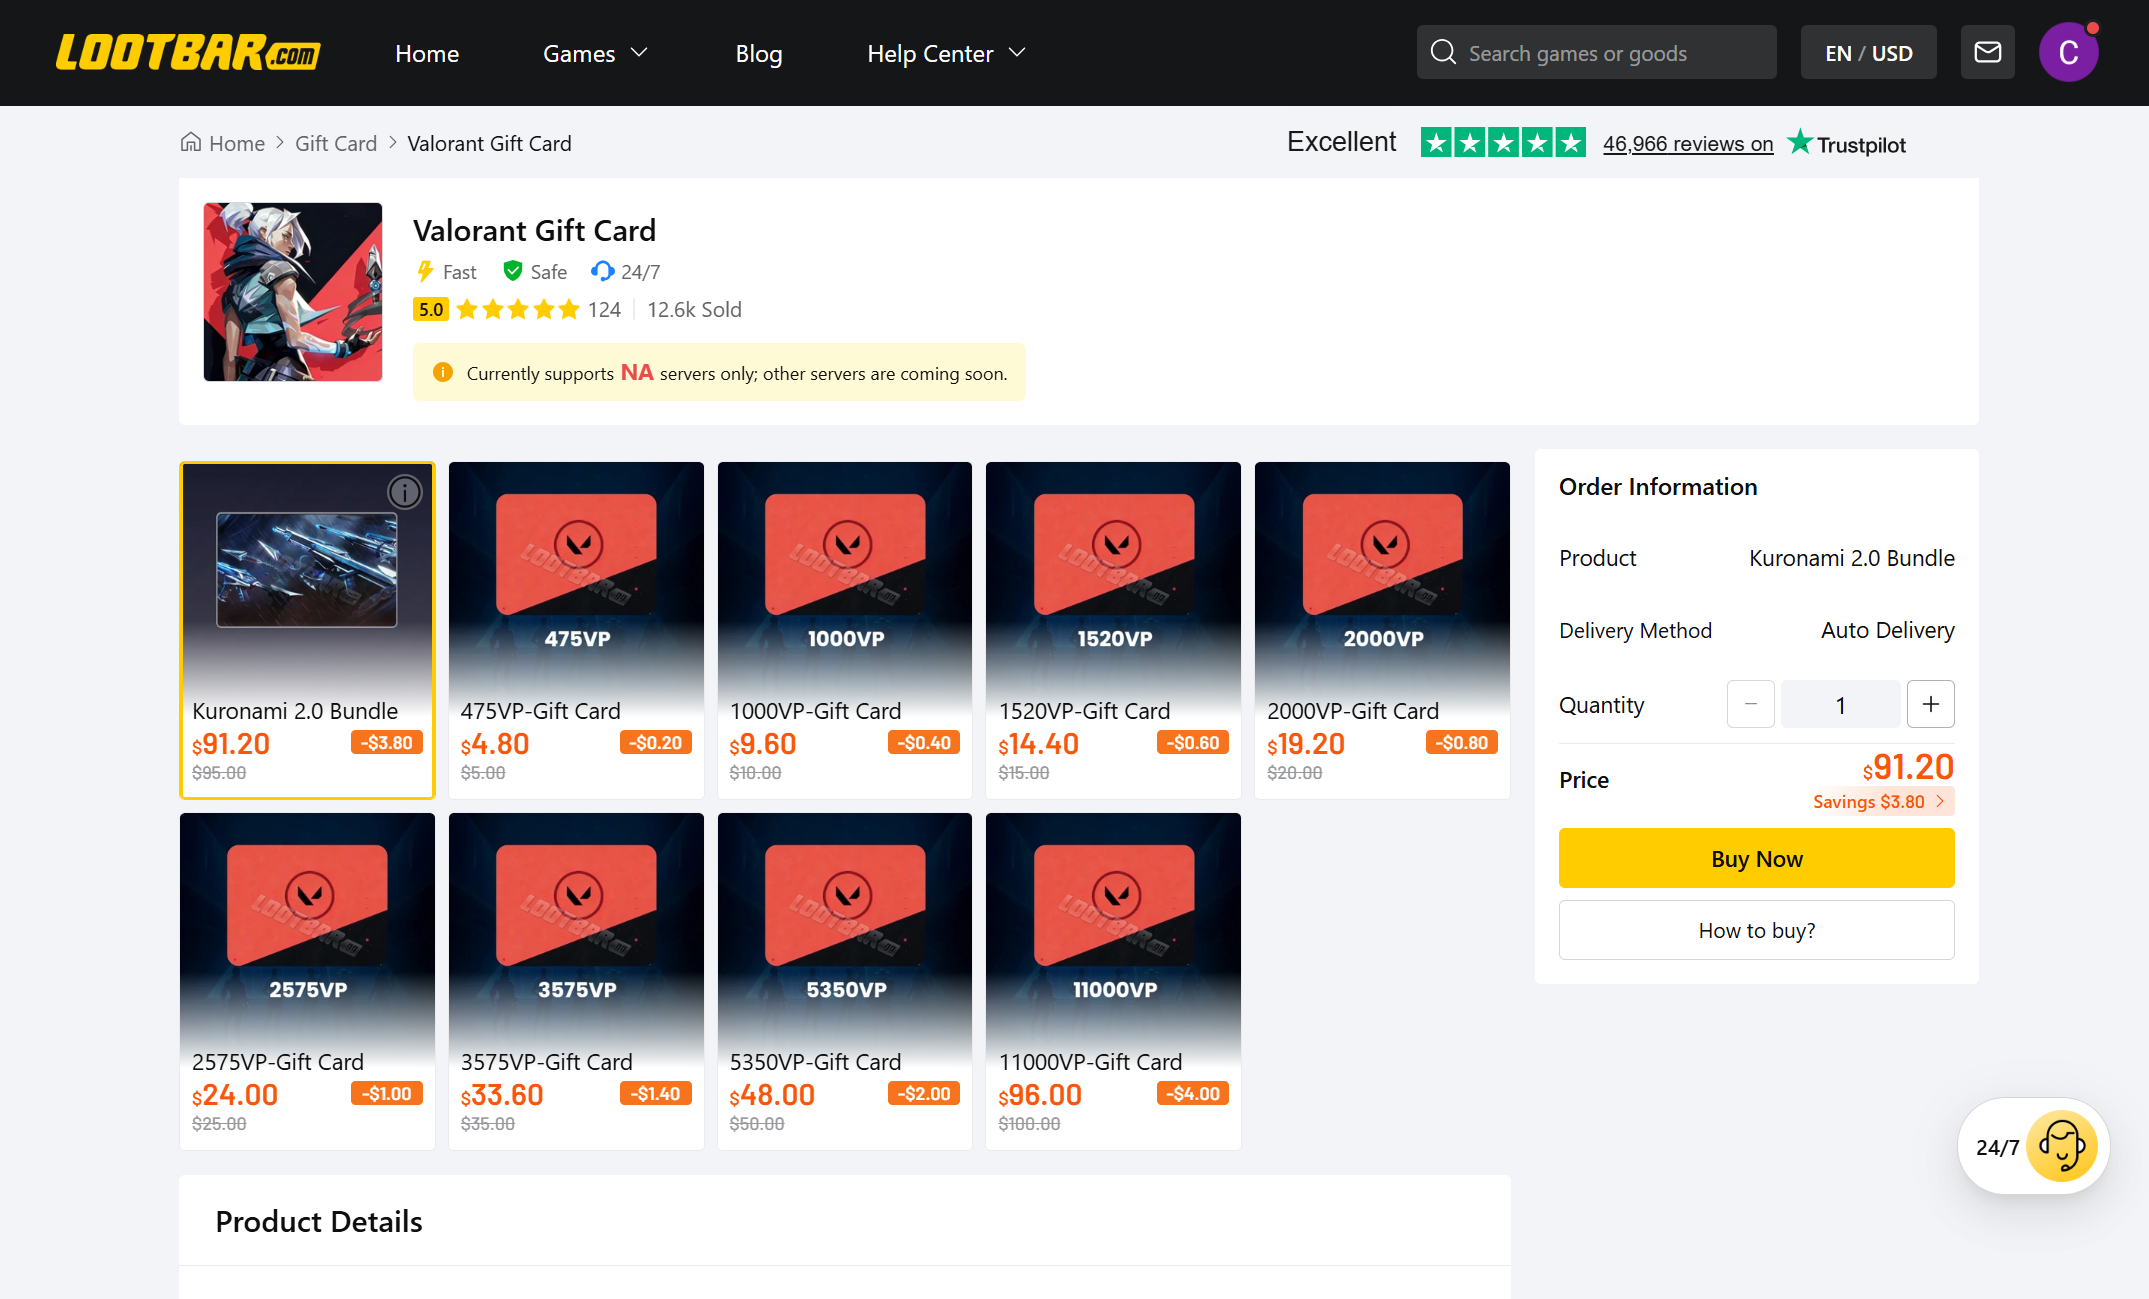Click the Product Details heading
This screenshot has width=2149, height=1299.
click(x=319, y=1221)
